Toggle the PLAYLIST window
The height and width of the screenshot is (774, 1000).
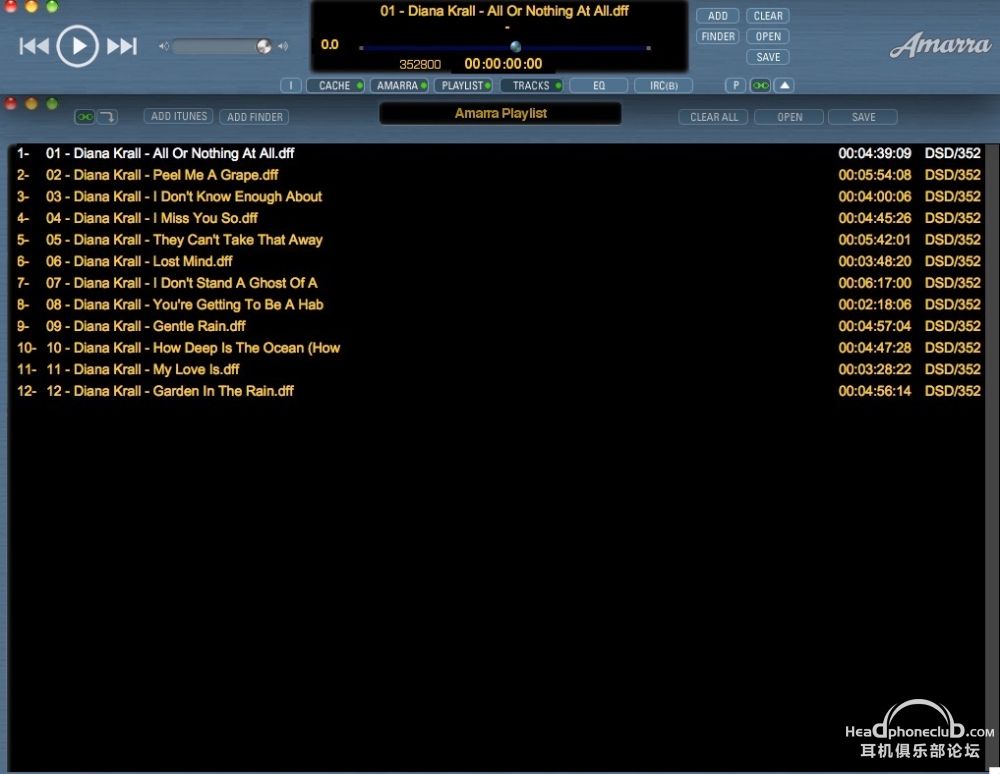point(464,85)
